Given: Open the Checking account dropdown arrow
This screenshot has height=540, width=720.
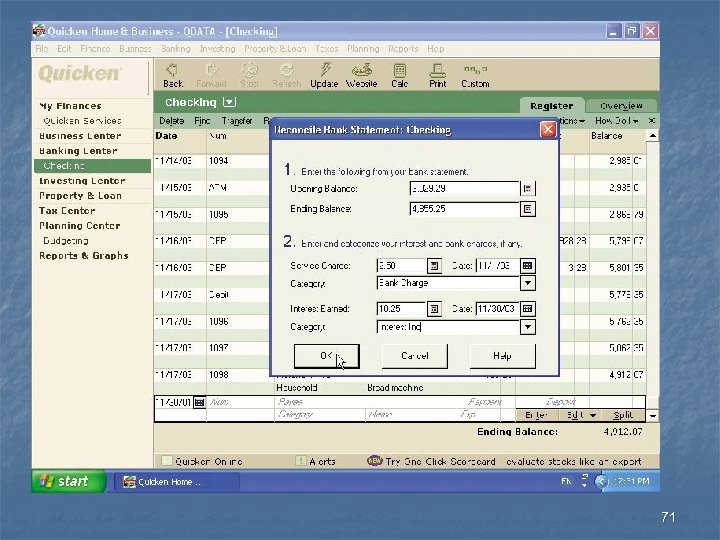Looking at the screenshot, I should pos(230,102).
